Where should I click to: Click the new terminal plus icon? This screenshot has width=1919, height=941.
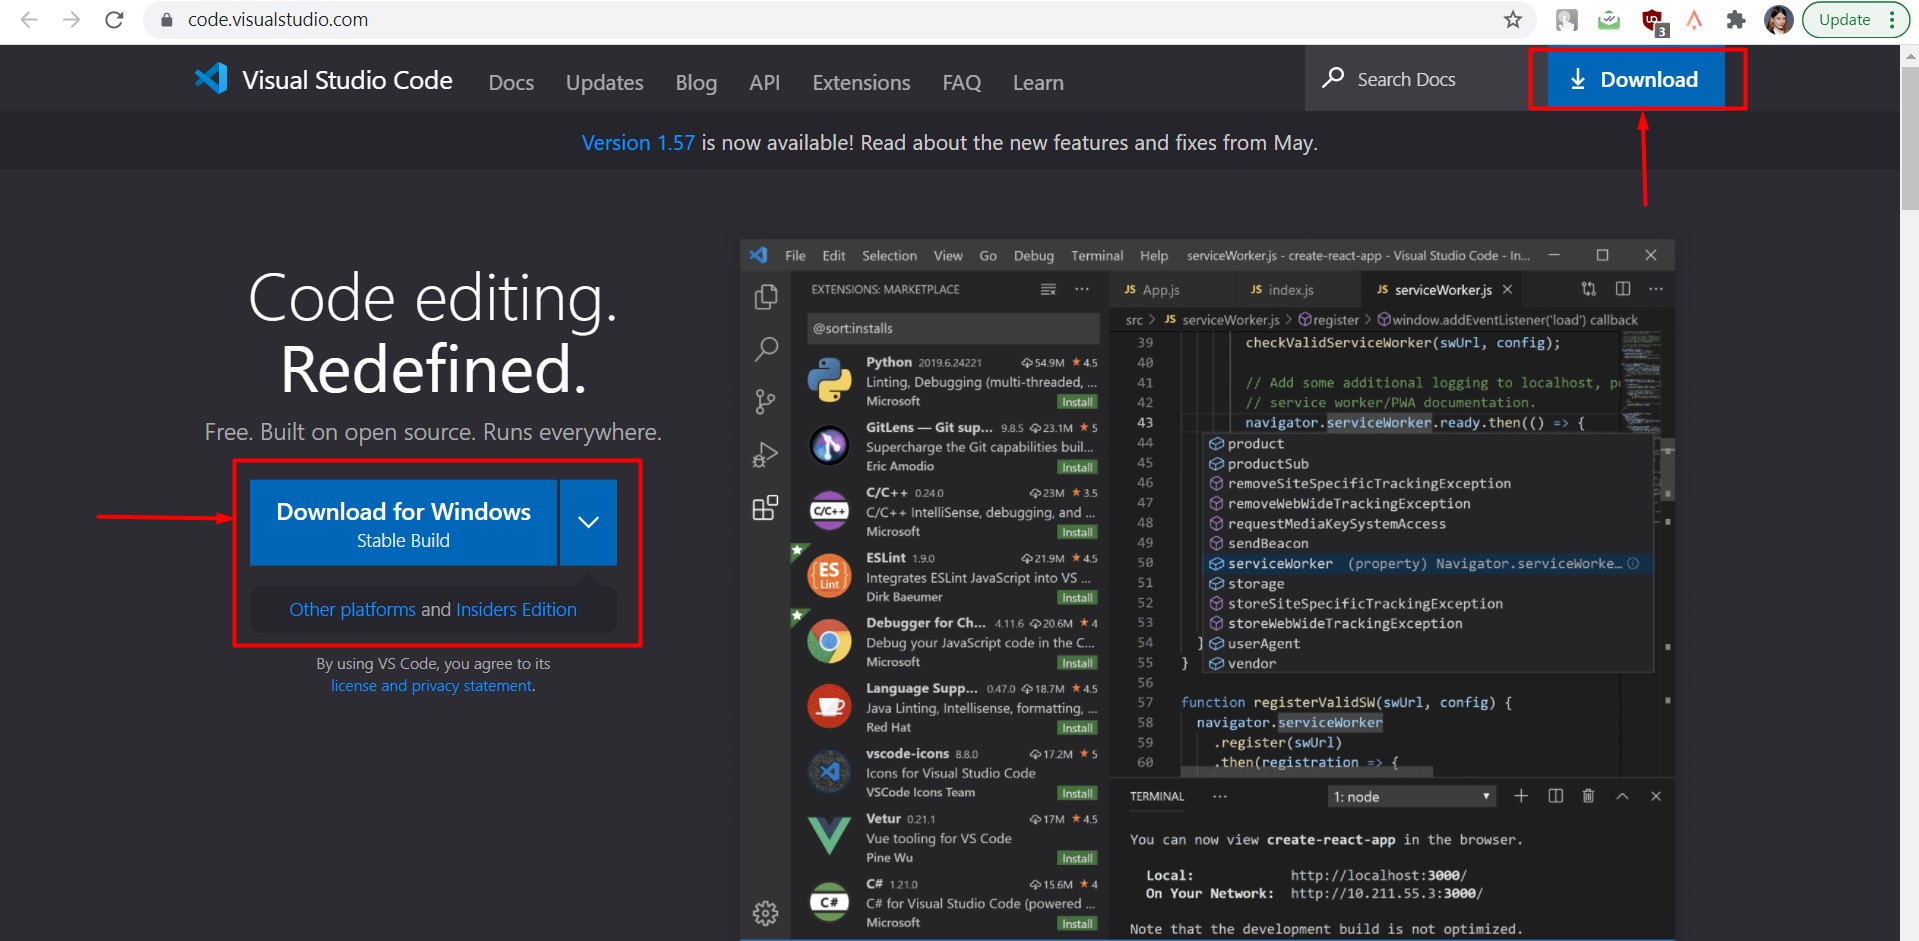coord(1521,796)
